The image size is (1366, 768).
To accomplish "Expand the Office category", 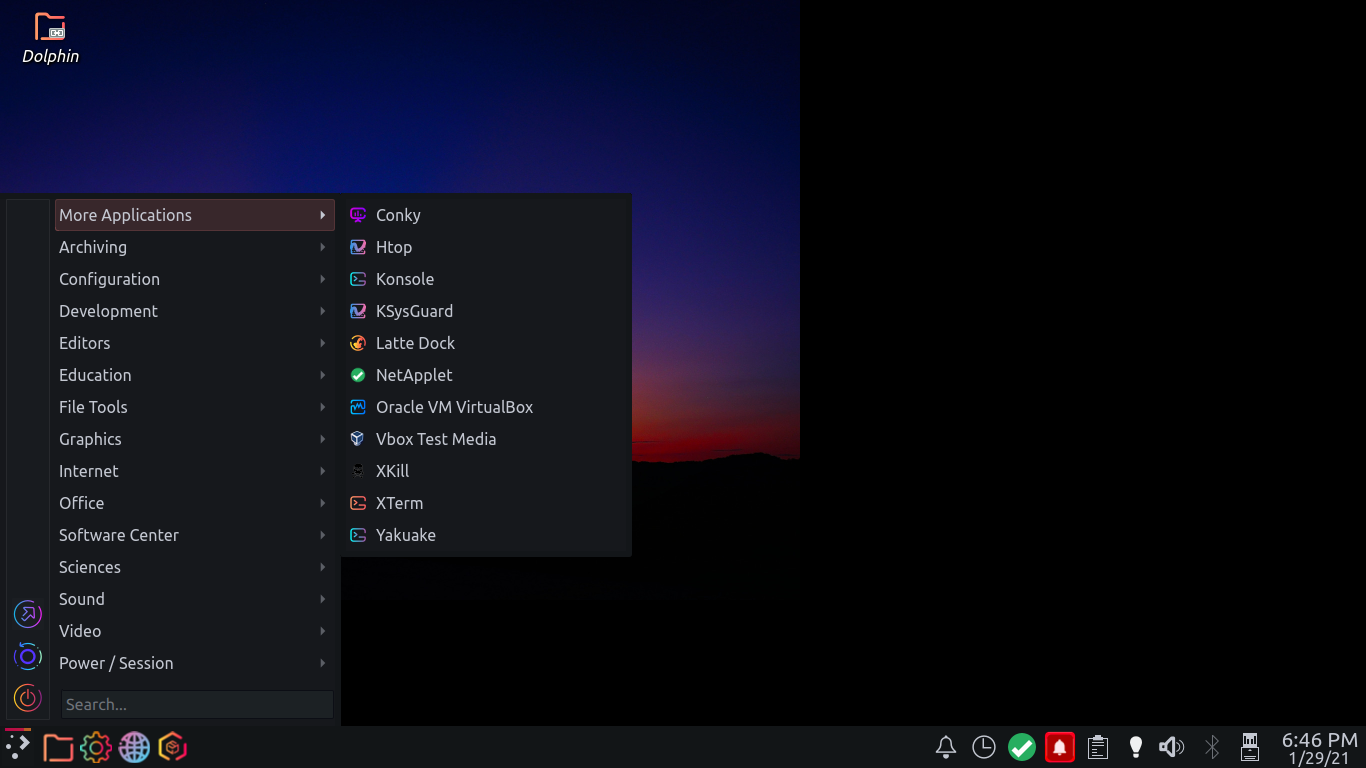I will tap(194, 503).
